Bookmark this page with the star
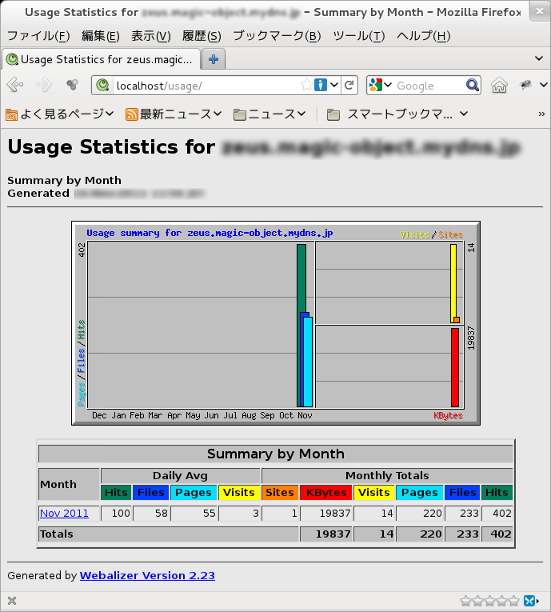This screenshot has width=551, height=612. click(x=307, y=85)
